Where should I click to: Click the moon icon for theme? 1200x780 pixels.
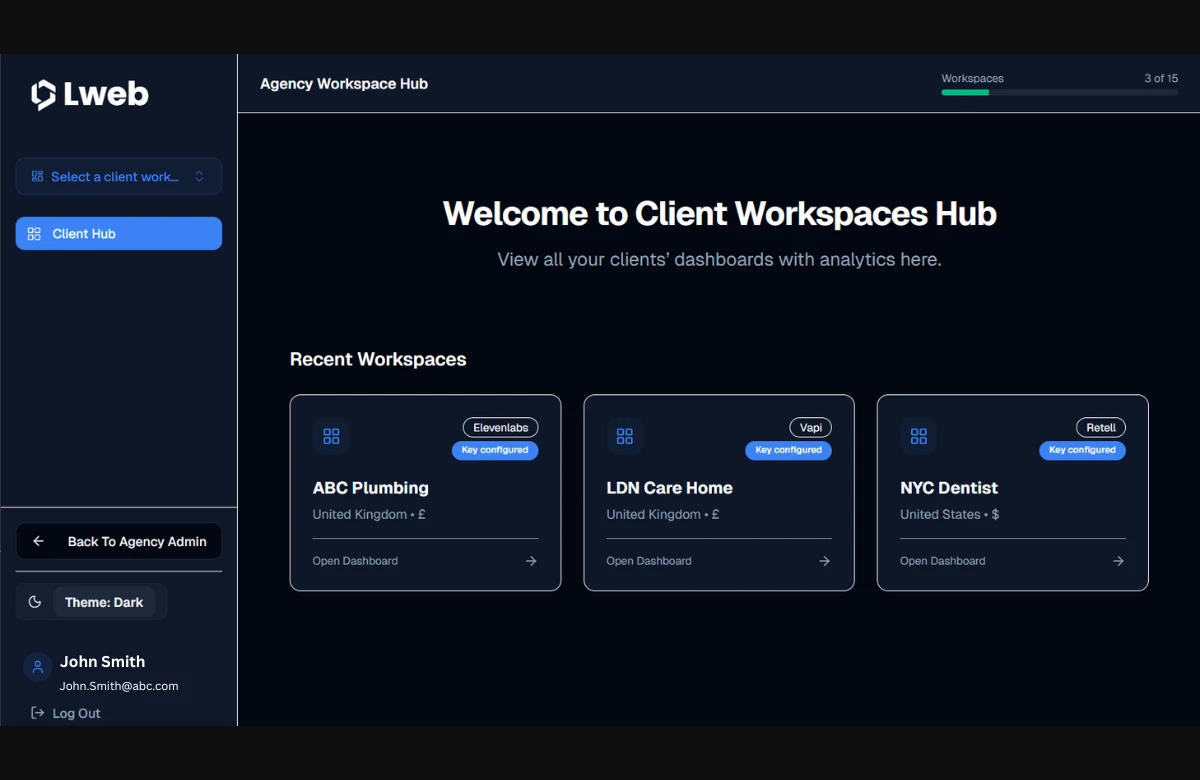(34, 602)
